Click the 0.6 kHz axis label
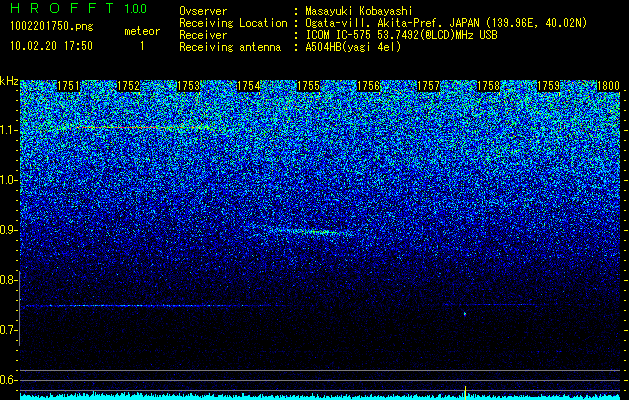The width and height of the screenshot is (629, 400). point(7,380)
